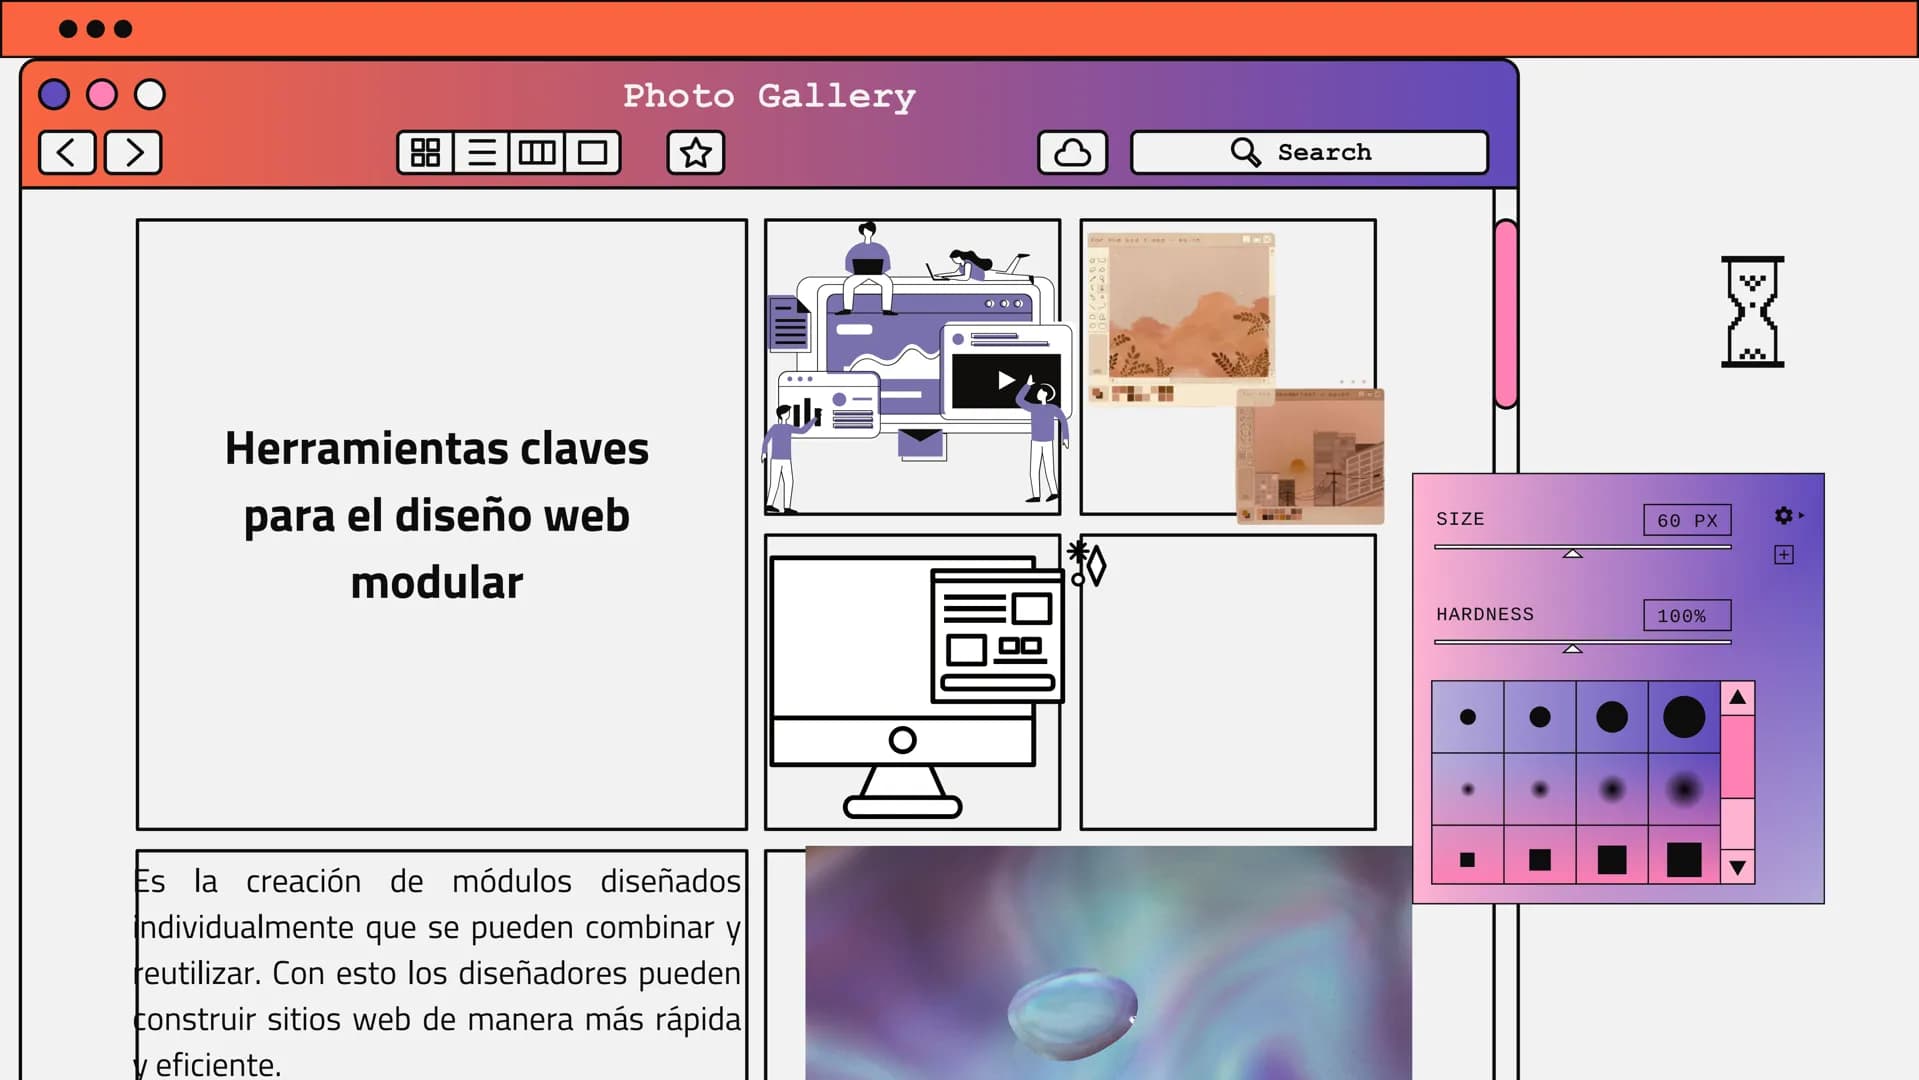Open the cloud sync button
The height and width of the screenshot is (1080, 1919).
point(1072,153)
